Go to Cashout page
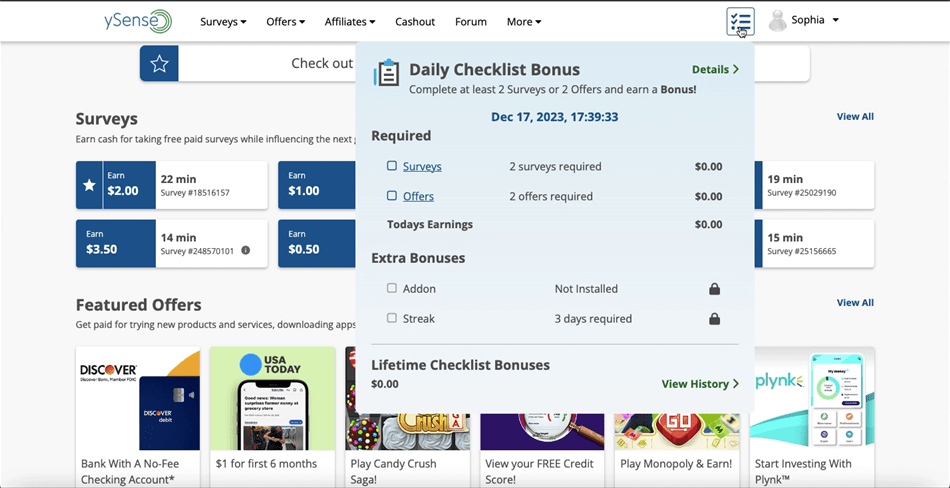 click(415, 22)
